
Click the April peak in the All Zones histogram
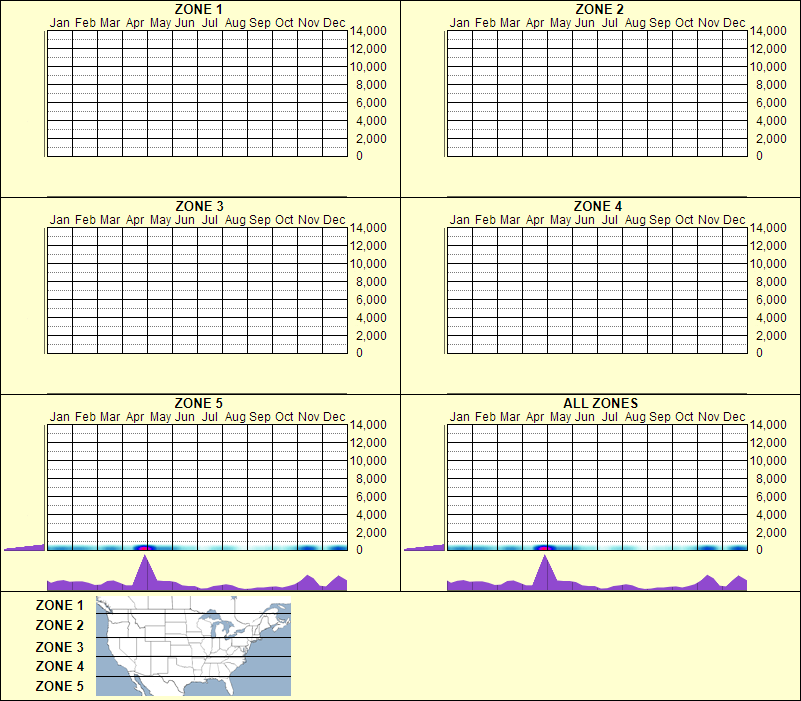point(545,573)
